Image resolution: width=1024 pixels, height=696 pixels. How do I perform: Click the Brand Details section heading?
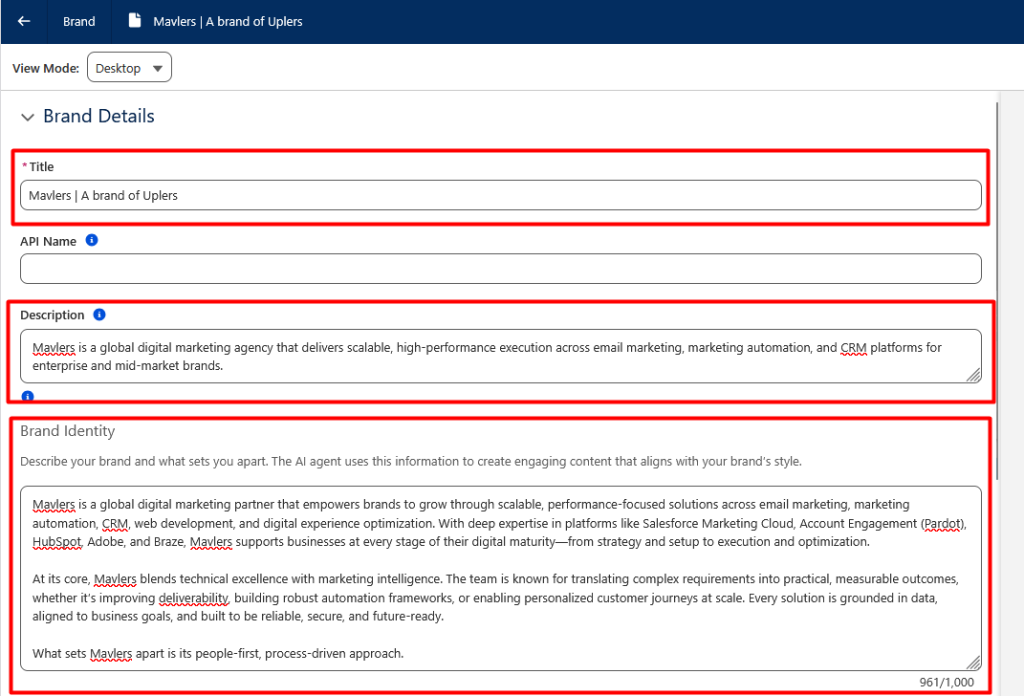coord(98,116)
